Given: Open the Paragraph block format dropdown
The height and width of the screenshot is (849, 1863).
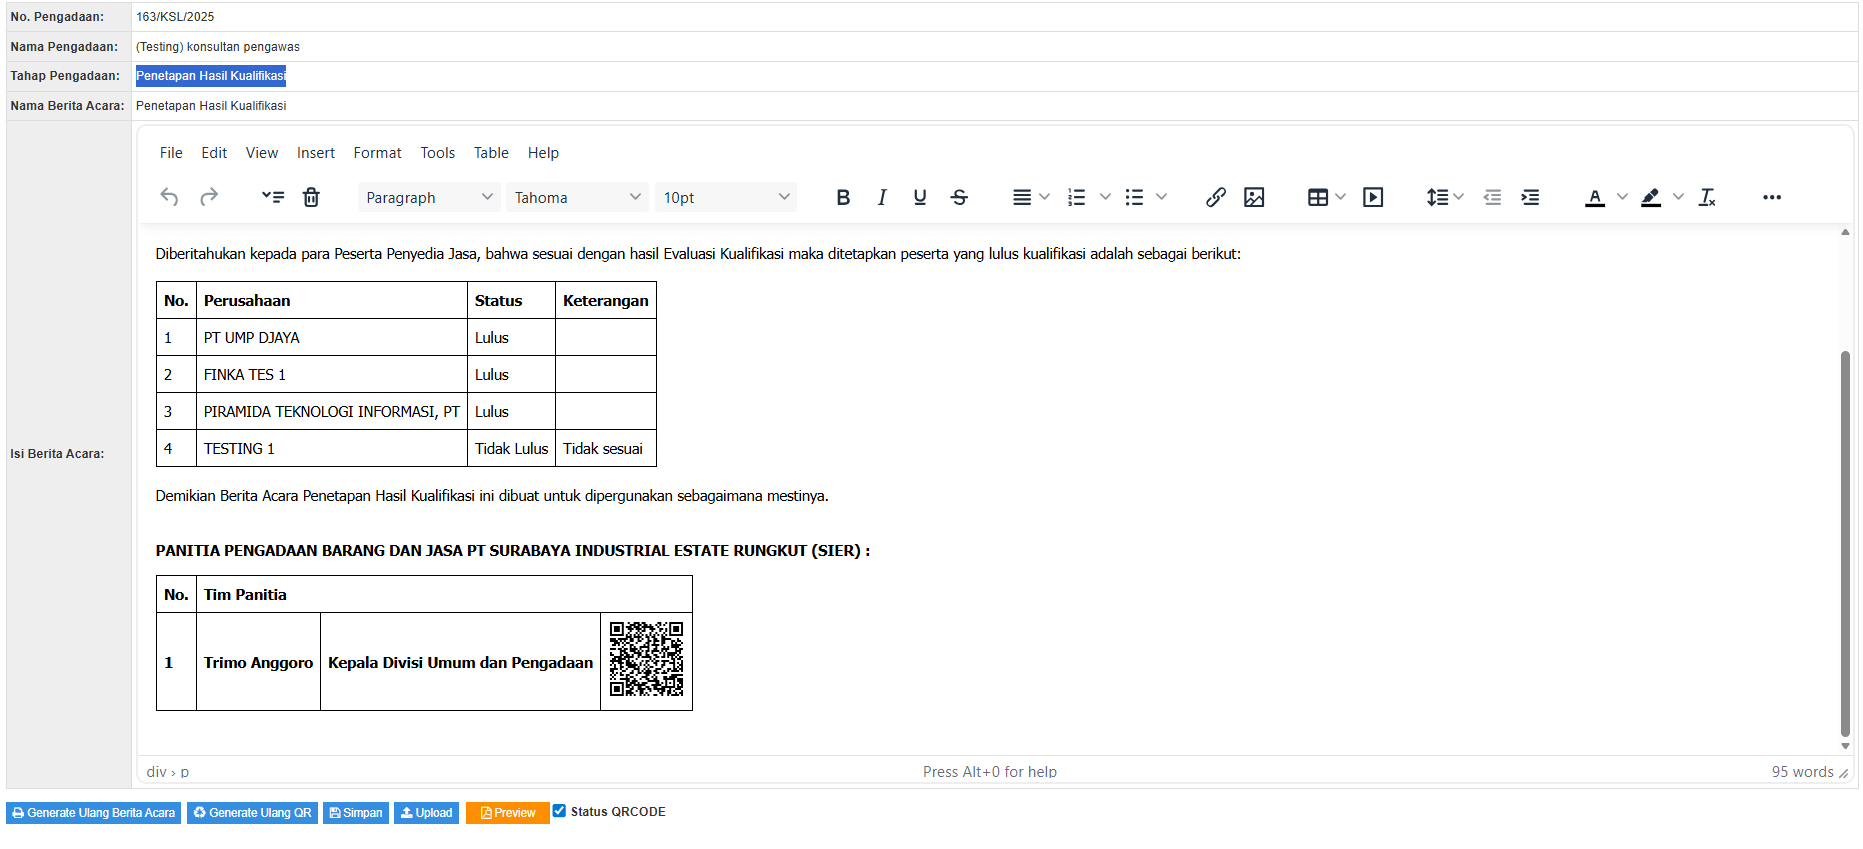Looking at the screenshot, I should pyautogui.click(x=428, y=197).
